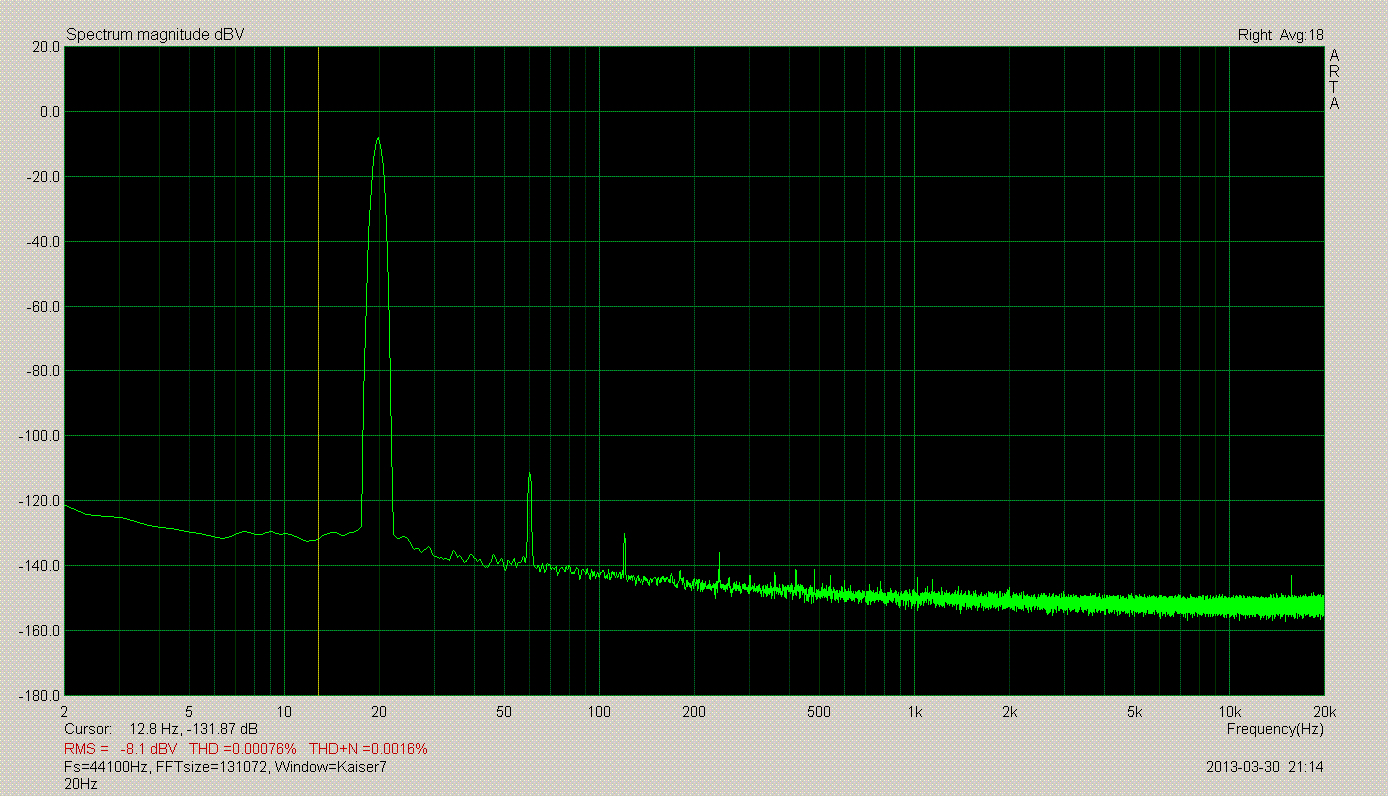Click the "-160.0" magnitude axis label
Viewport: 1388px width, 796px height.
click(x=40, y=631)
